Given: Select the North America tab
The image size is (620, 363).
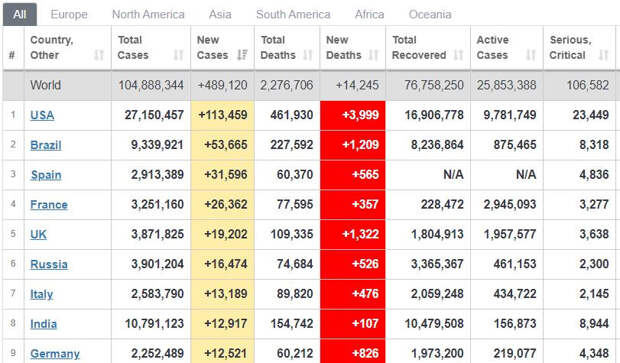Looking at the screenshot, I should click(x=148, y=15).
